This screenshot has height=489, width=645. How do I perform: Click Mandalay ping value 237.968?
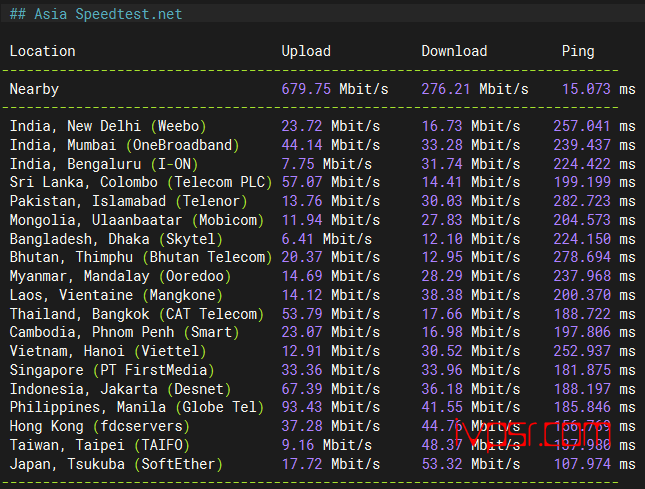tap(582, 276)
